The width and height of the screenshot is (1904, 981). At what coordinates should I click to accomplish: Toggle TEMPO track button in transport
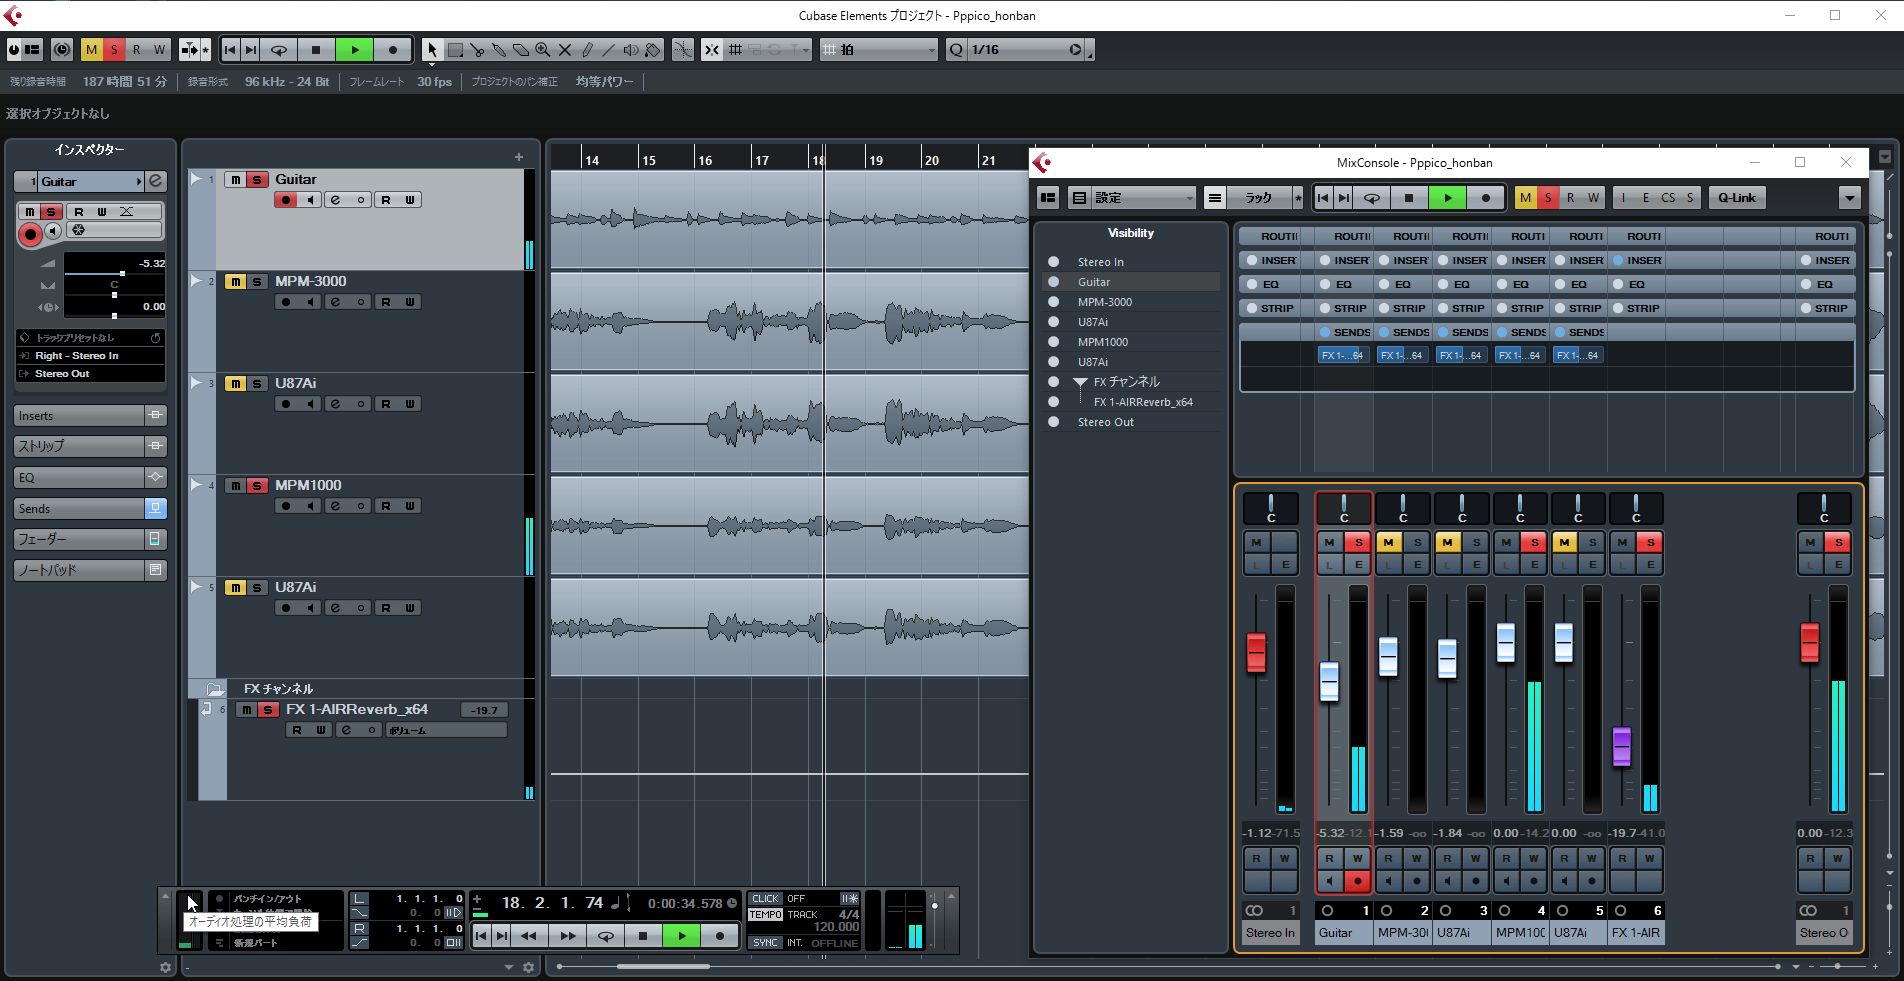766,915
